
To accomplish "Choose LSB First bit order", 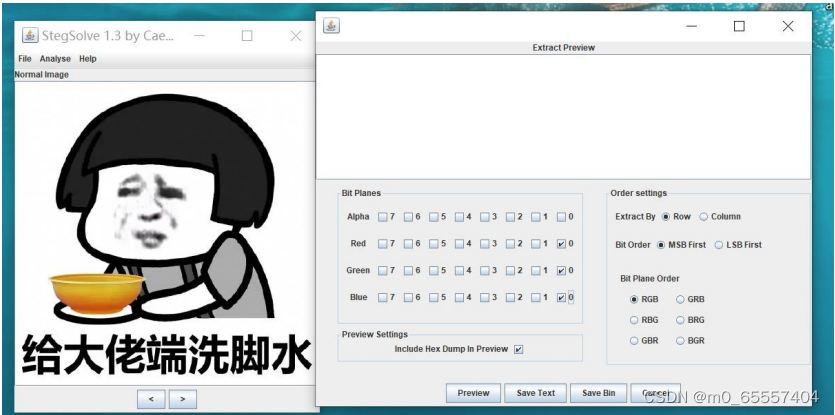I will tap(719, 245).
